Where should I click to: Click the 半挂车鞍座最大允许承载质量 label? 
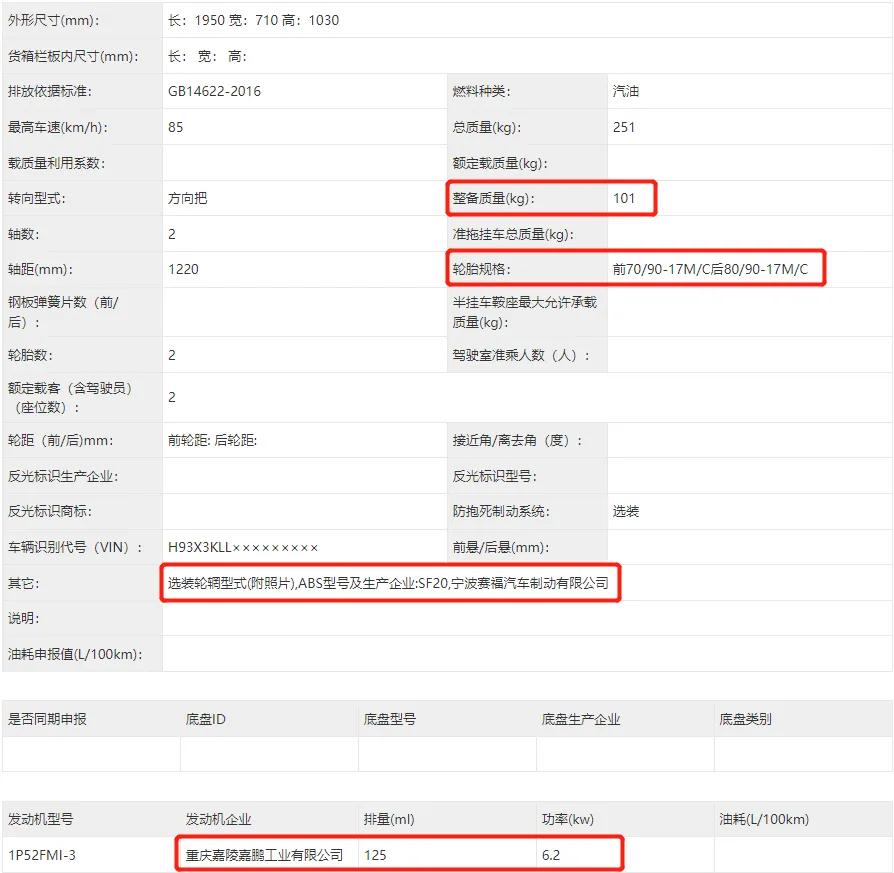coord(525,312)
